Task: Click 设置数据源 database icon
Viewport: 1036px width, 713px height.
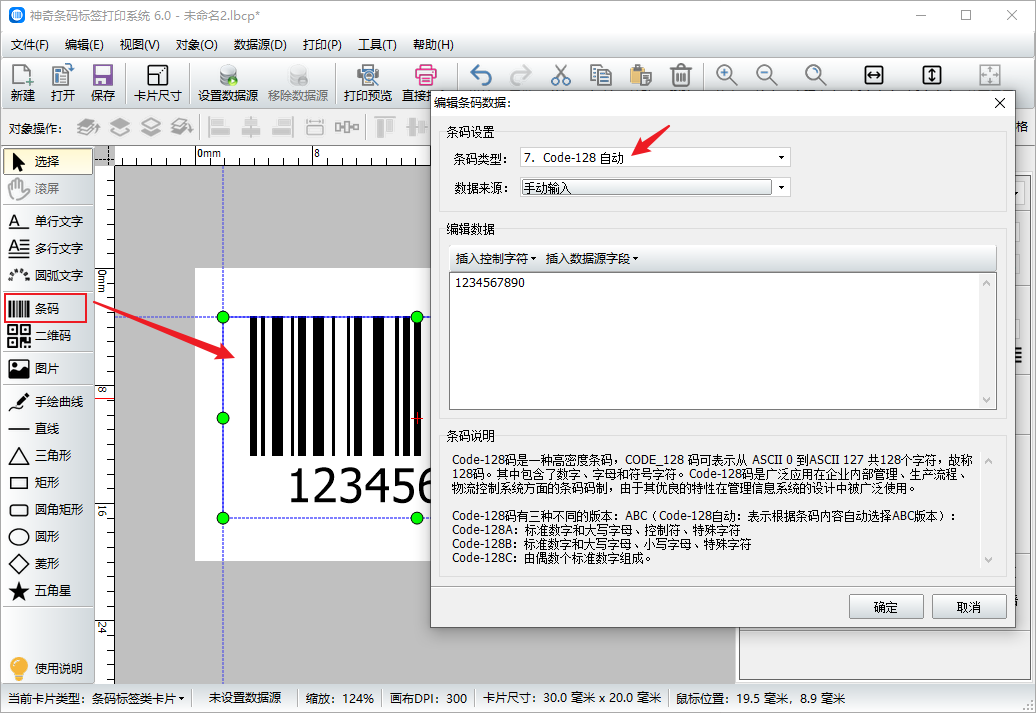Action: [228, 83]
